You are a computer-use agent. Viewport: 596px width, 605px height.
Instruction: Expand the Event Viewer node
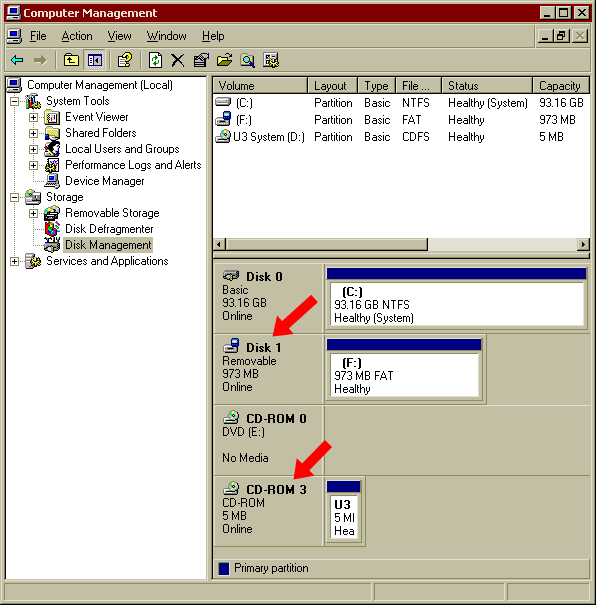coord(33,117)
